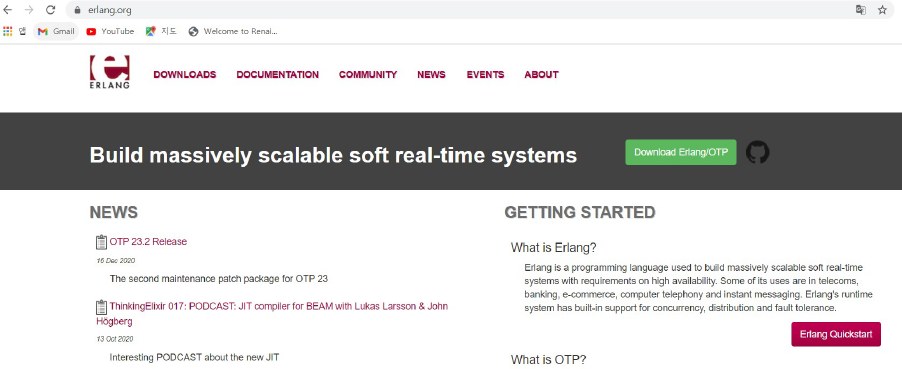Click the Erlang Quickstart button
Image resolution: width=902 pixels, height=369 pixels.
tap(836, 334)
